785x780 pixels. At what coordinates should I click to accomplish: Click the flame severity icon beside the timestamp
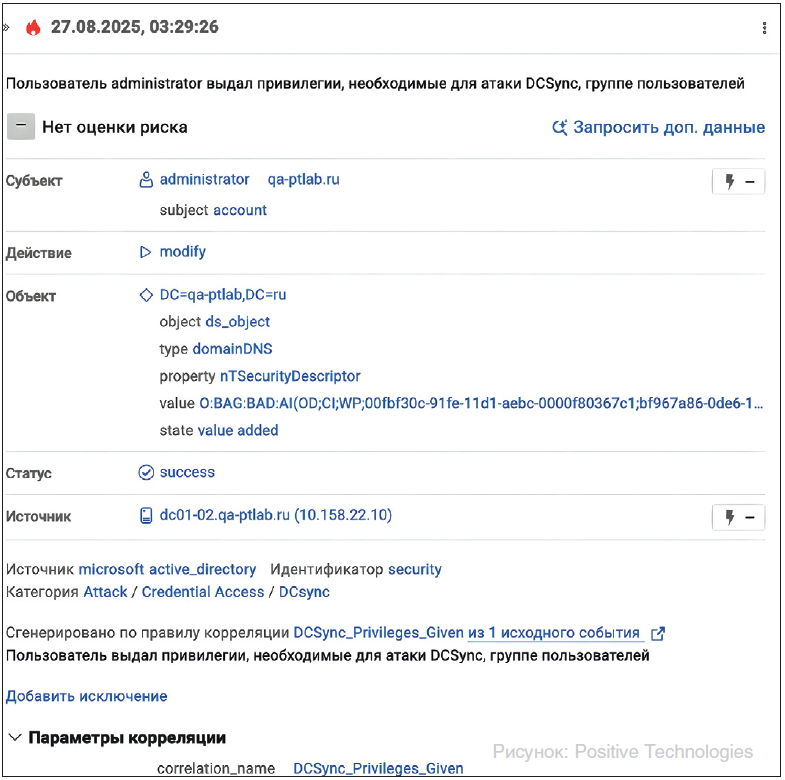[x=34, y=27]
